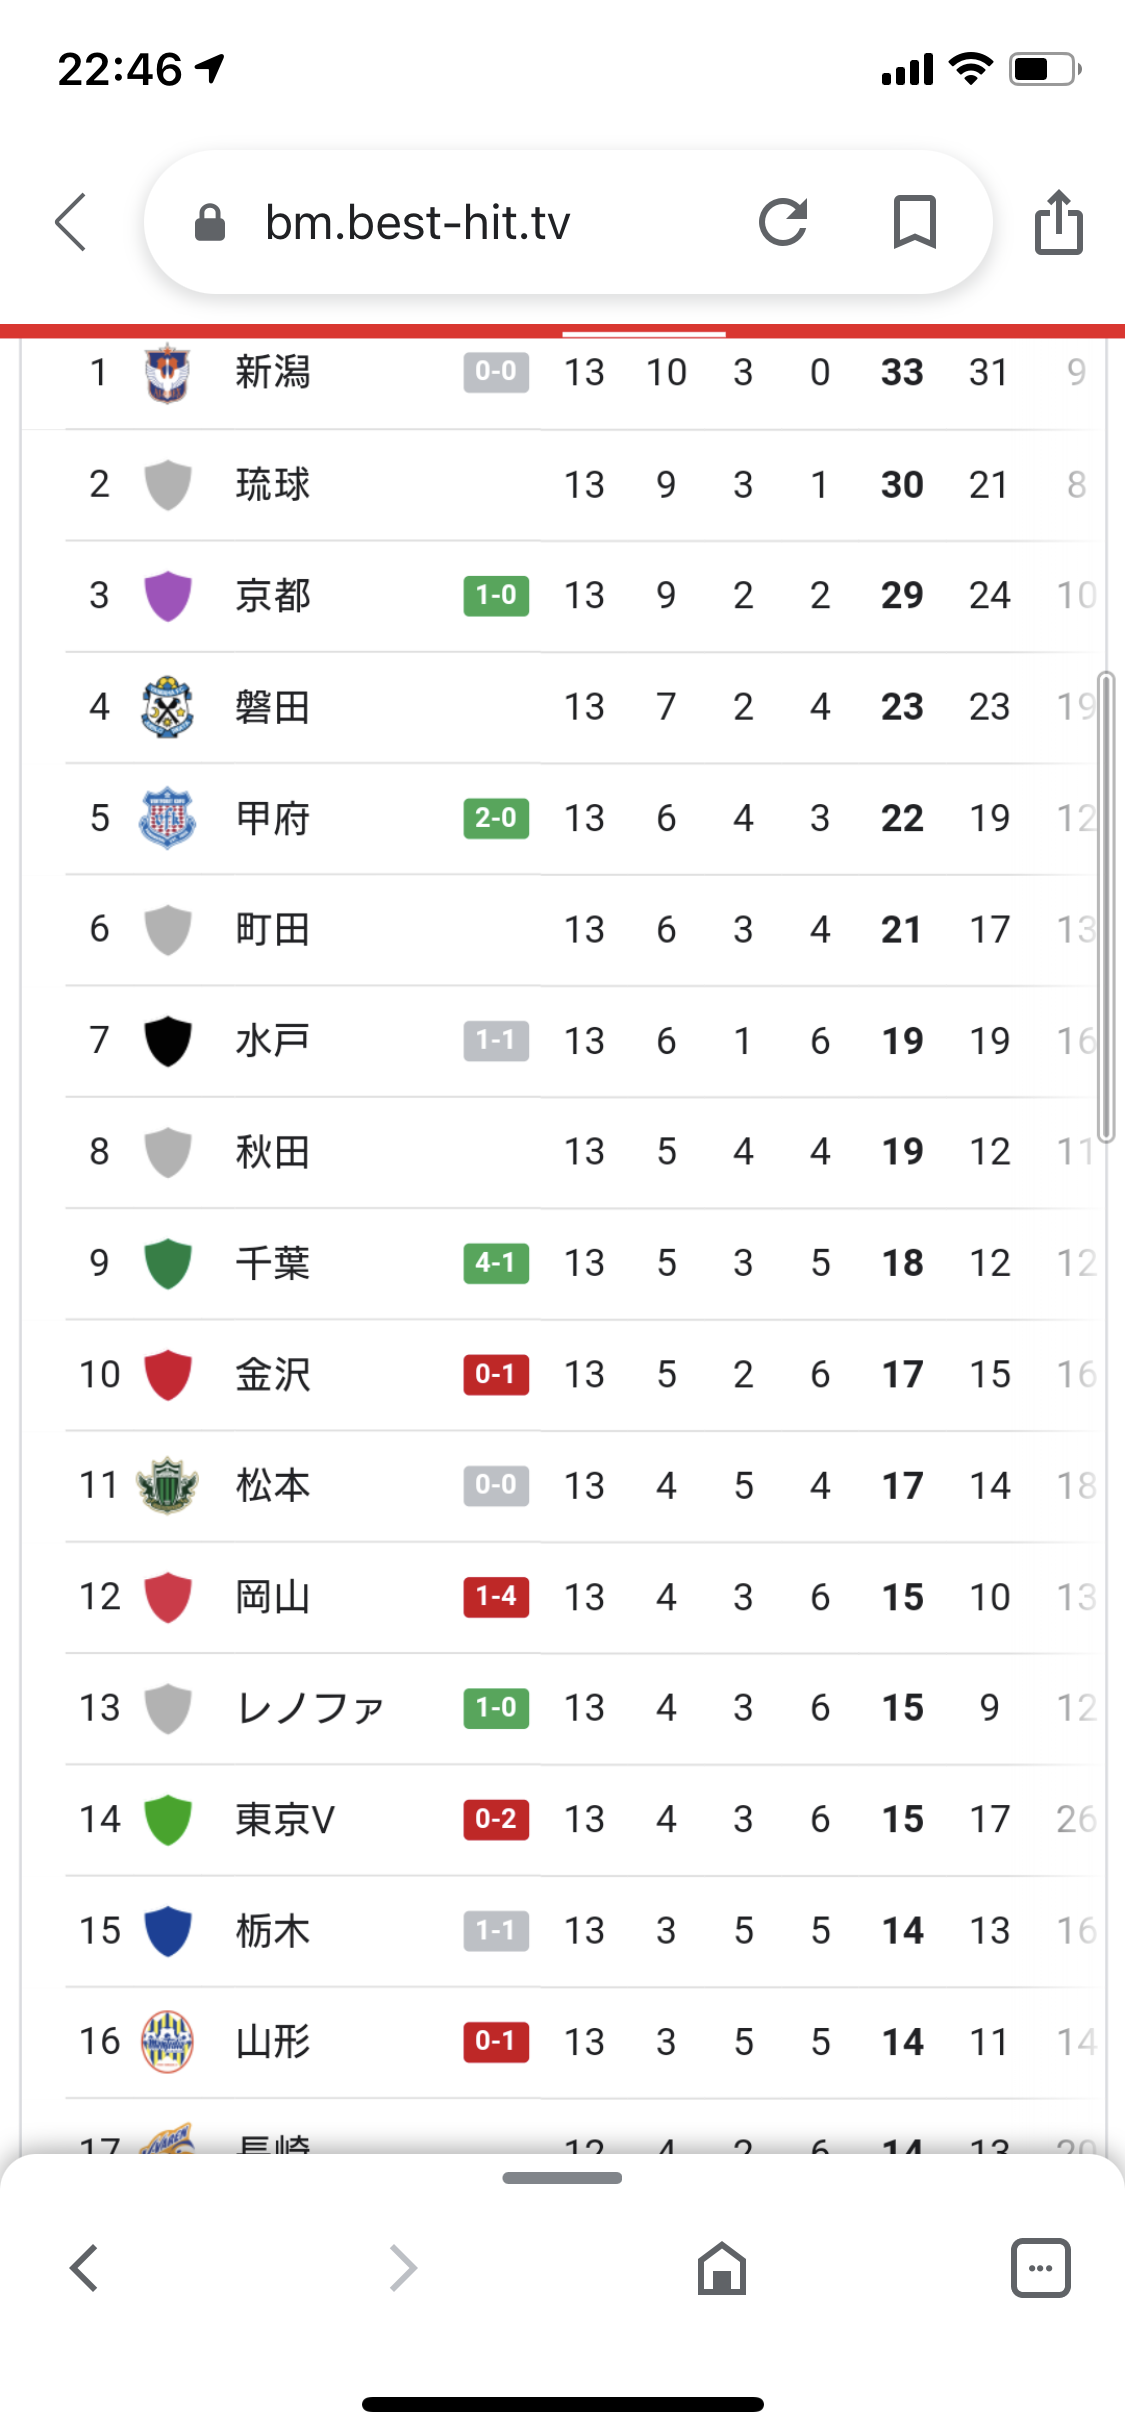The image size is (1125, 2436).
Task: Tap the bottom sheet drag handle
Action: click(562, 2178)
